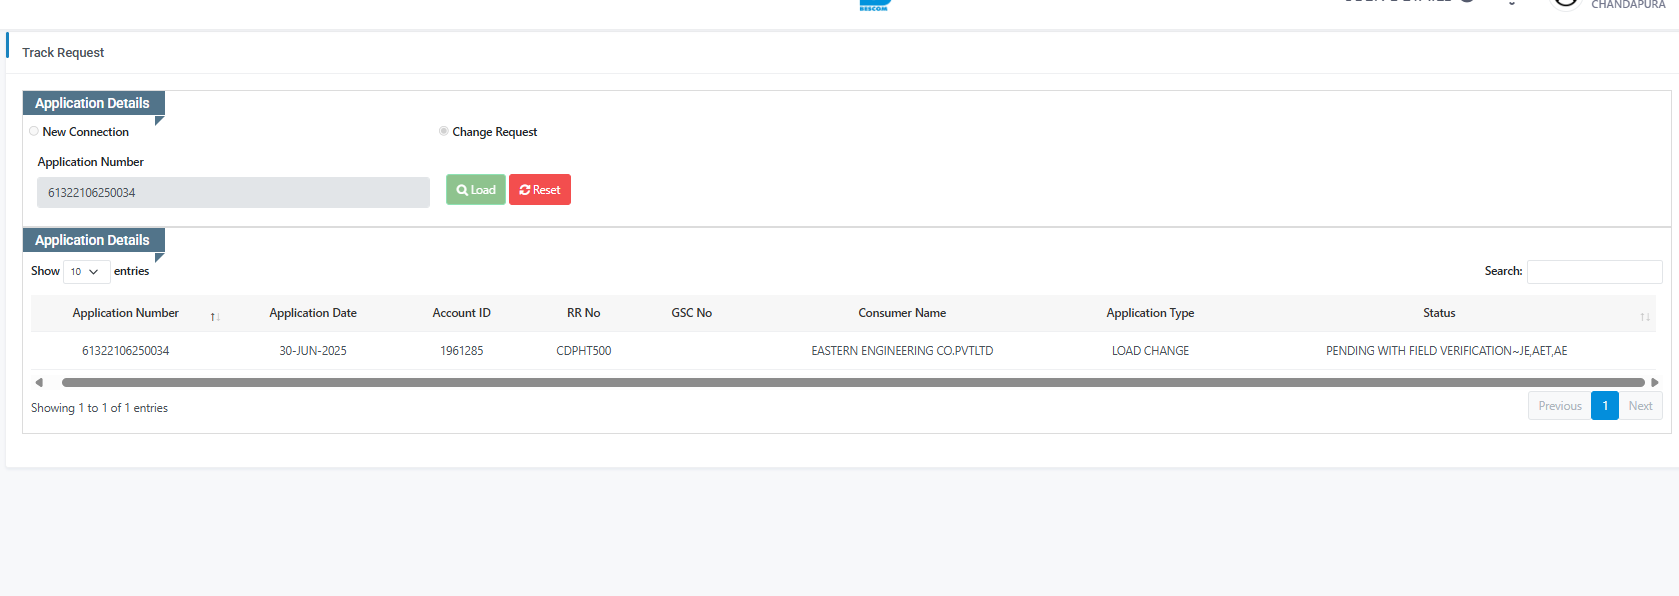This screenshot has width=1679, height=596.
Task: Click RR number CDPHT500 cell
Action: 584,351
